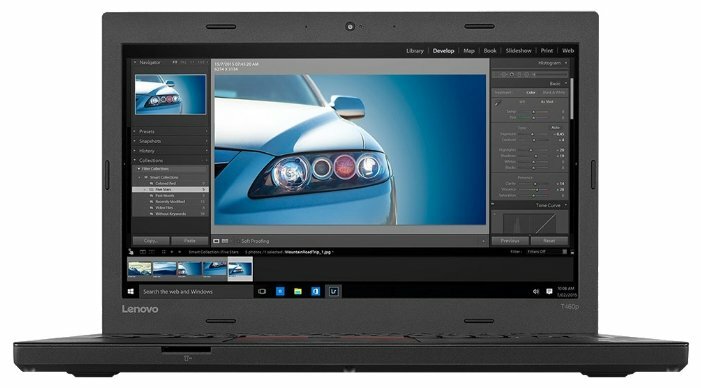Toggle the Before/After view button
This screenshot has height=388, width=701.
225,241
